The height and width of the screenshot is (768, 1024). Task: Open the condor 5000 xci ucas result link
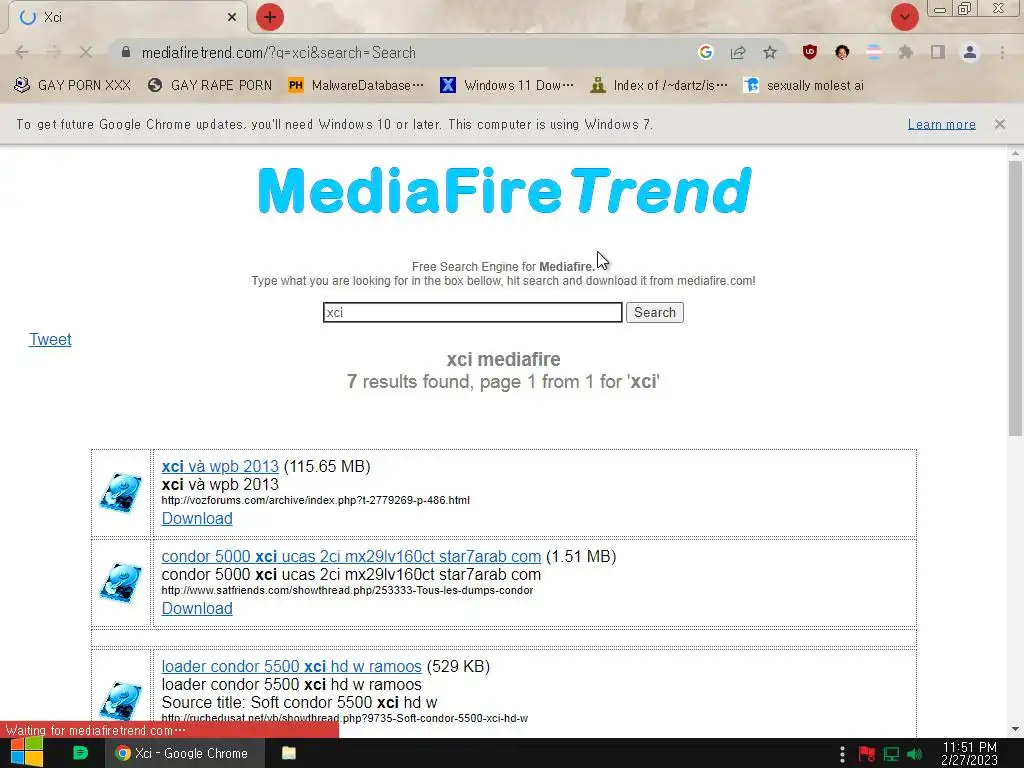351,556
